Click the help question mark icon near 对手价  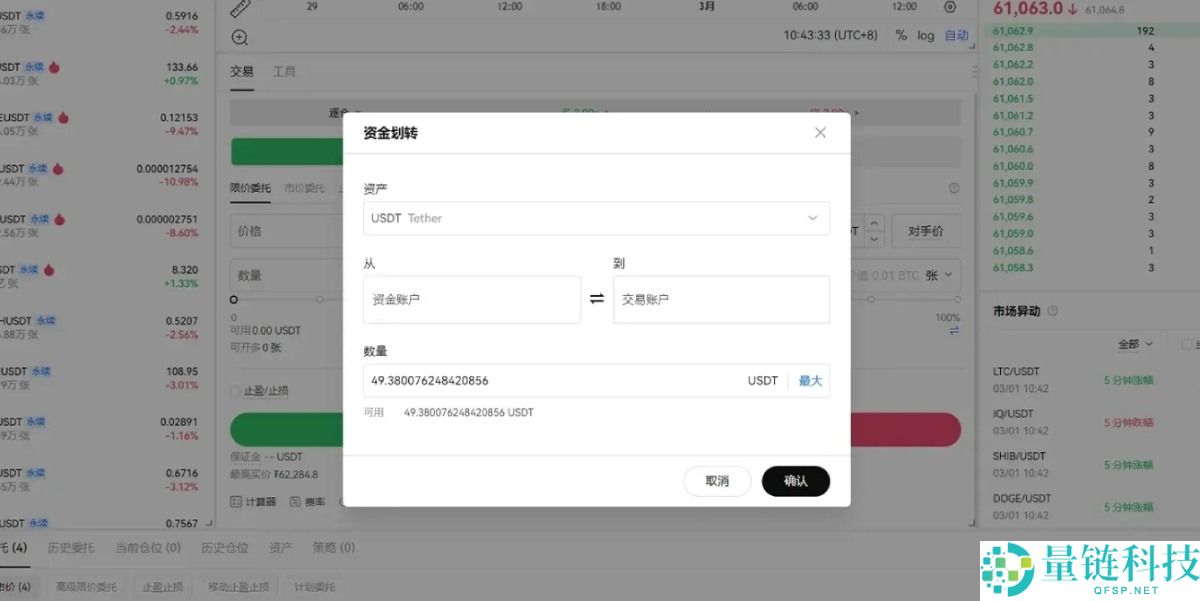coord(954,187)
